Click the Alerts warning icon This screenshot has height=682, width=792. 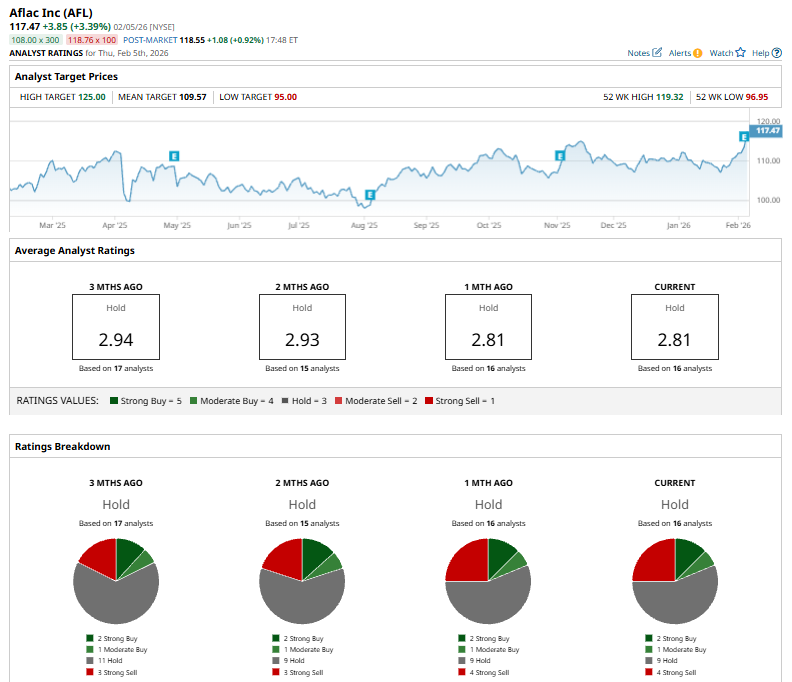point(698,53)
